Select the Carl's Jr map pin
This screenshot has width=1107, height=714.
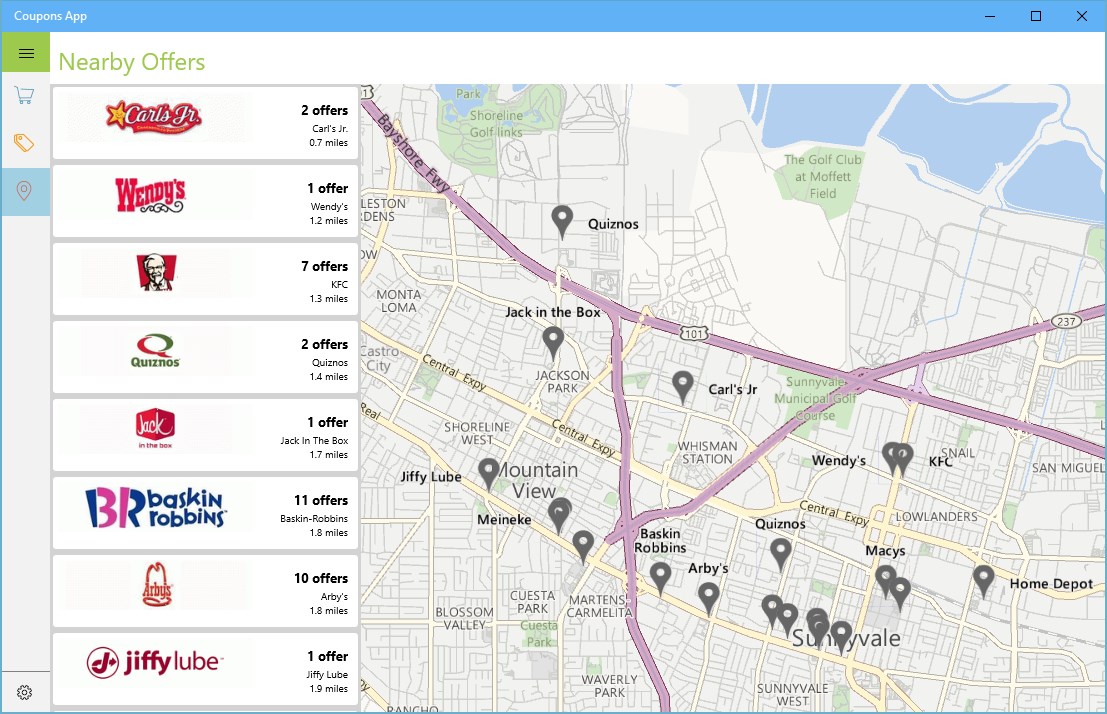pos(683,387)
